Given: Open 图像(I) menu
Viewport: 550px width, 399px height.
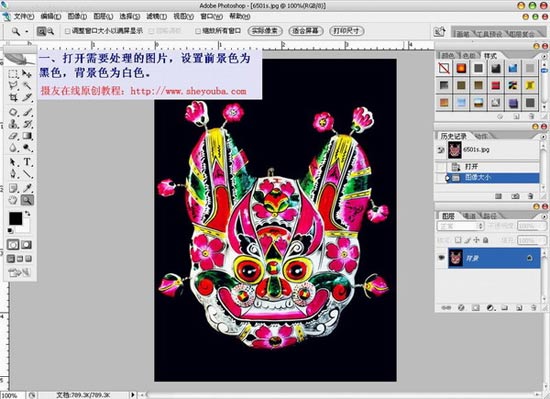Looking at the screenshot, I should tap(77, 16).
